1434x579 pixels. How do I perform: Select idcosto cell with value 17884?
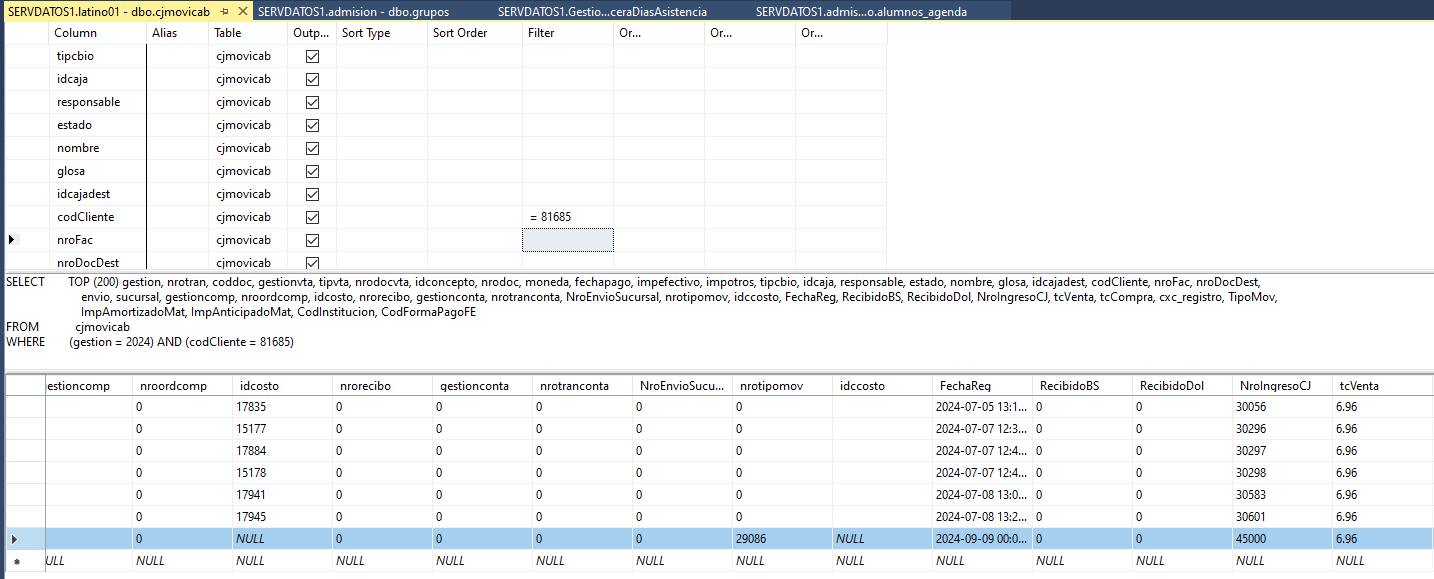(x=282, y=451)
